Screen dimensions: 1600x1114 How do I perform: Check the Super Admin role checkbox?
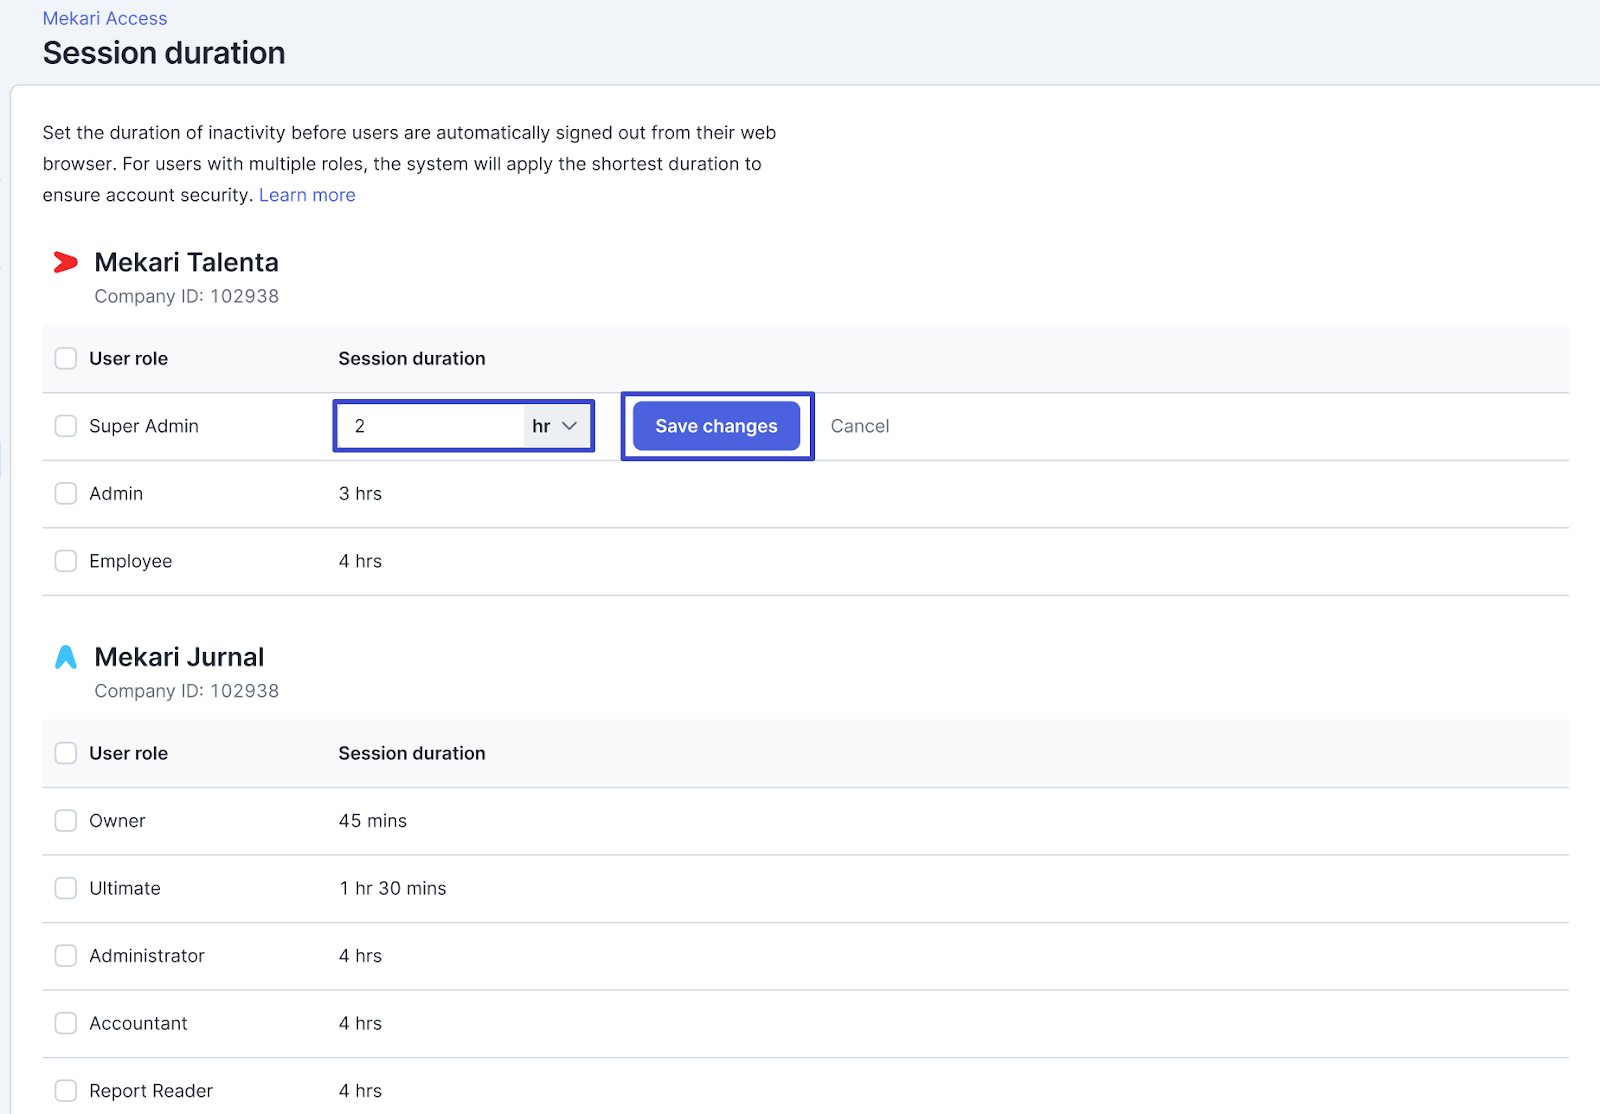66,426
